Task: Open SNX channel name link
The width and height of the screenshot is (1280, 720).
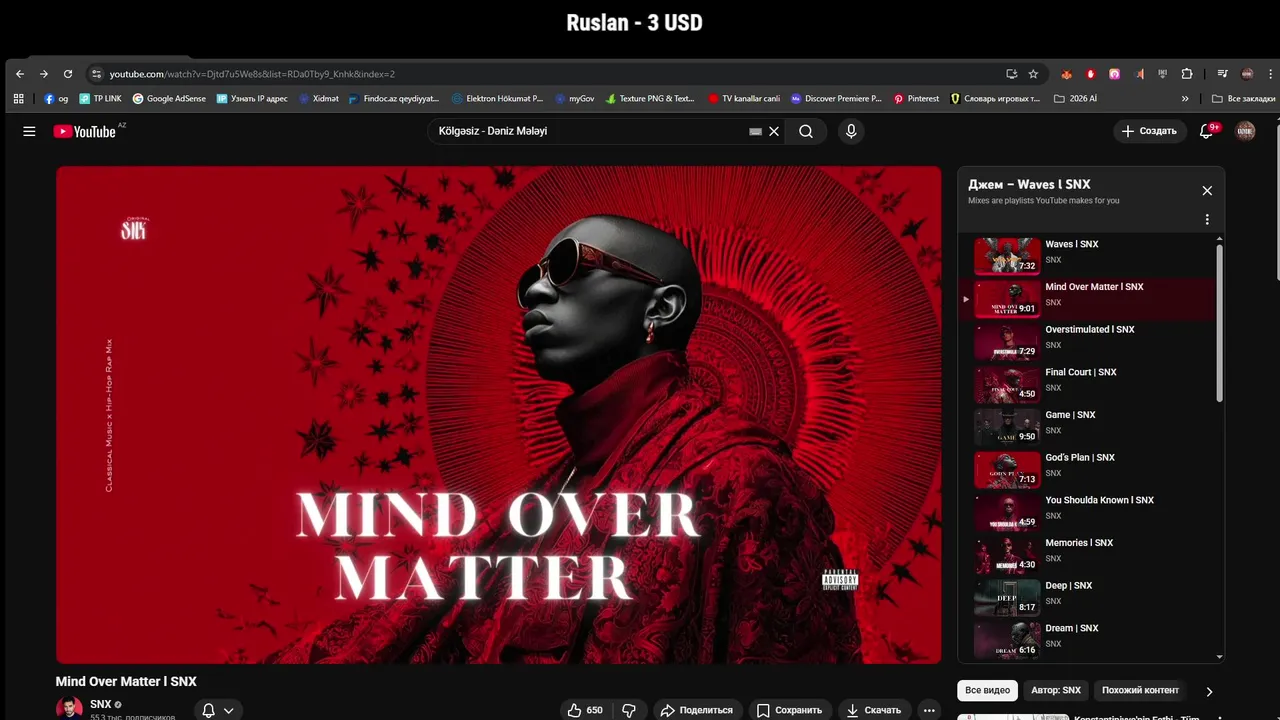Action: 101,704
